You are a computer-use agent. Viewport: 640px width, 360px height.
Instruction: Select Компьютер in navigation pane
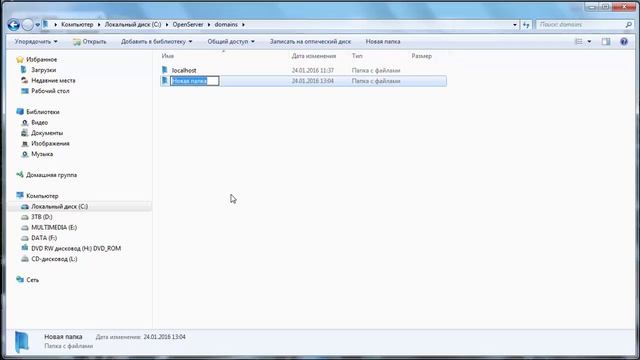[42, 196]
